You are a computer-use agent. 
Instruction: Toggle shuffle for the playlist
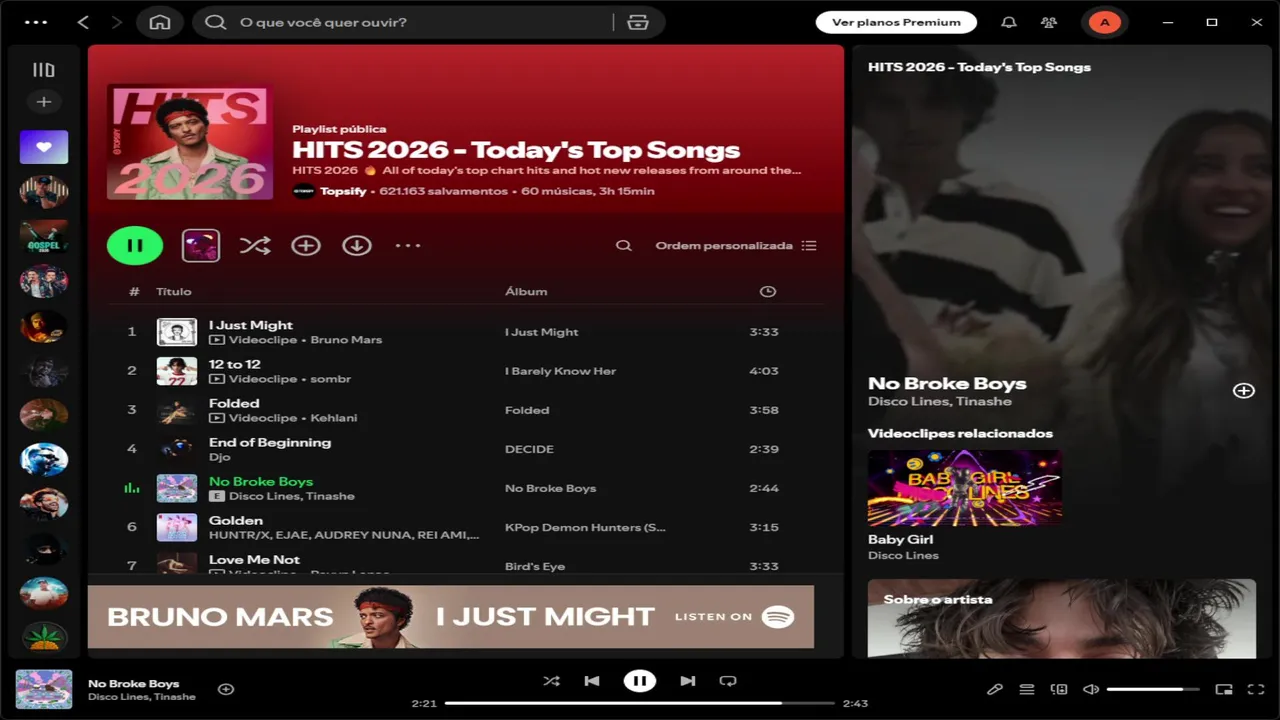255,245
